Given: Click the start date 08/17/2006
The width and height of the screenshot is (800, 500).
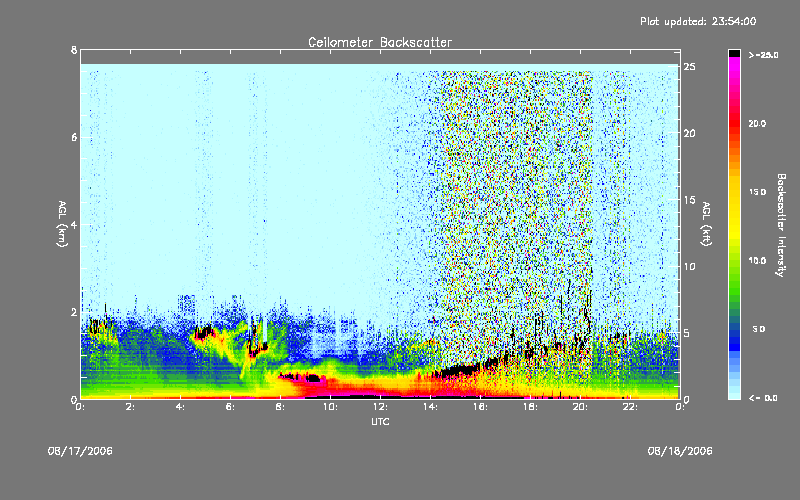Looking at the screenshot, I should [80, 451].
